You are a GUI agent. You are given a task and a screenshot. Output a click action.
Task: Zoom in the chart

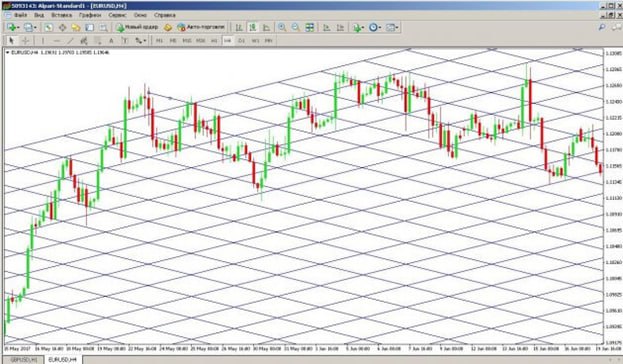(x=282, y=27)
